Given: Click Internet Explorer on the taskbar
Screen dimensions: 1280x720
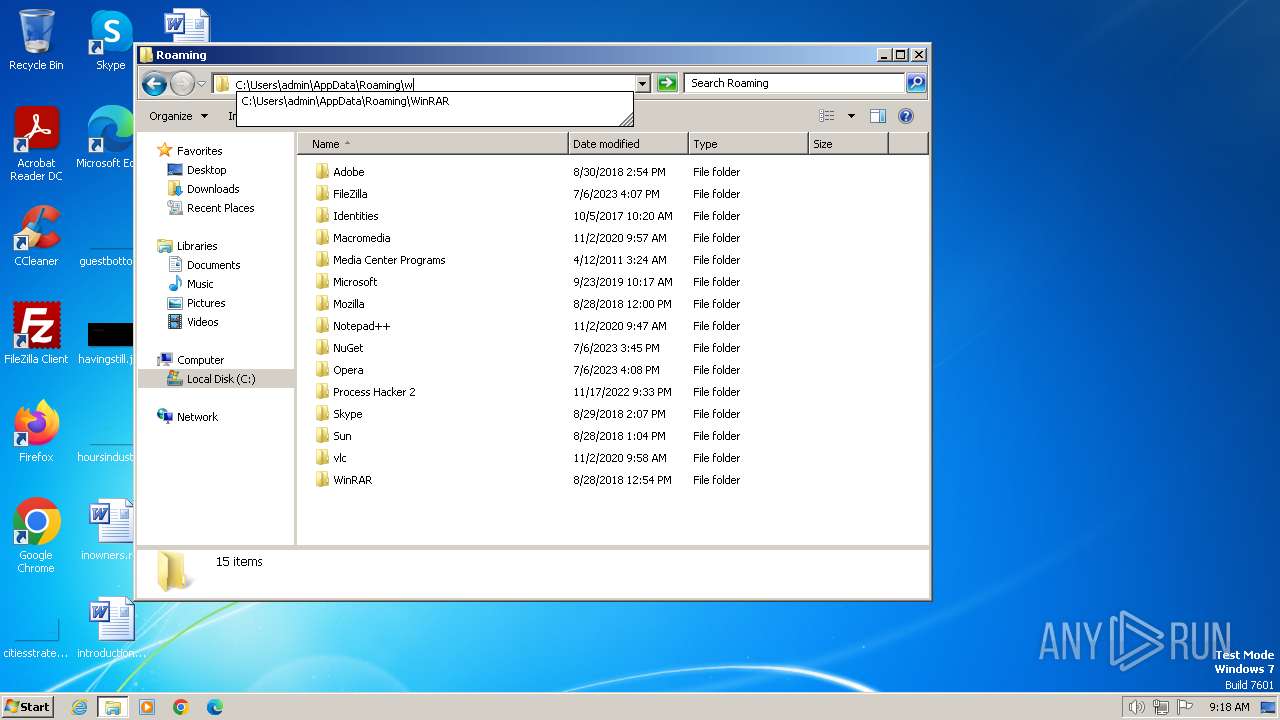Looking at the screenshot, I should (x=79, y=707).
